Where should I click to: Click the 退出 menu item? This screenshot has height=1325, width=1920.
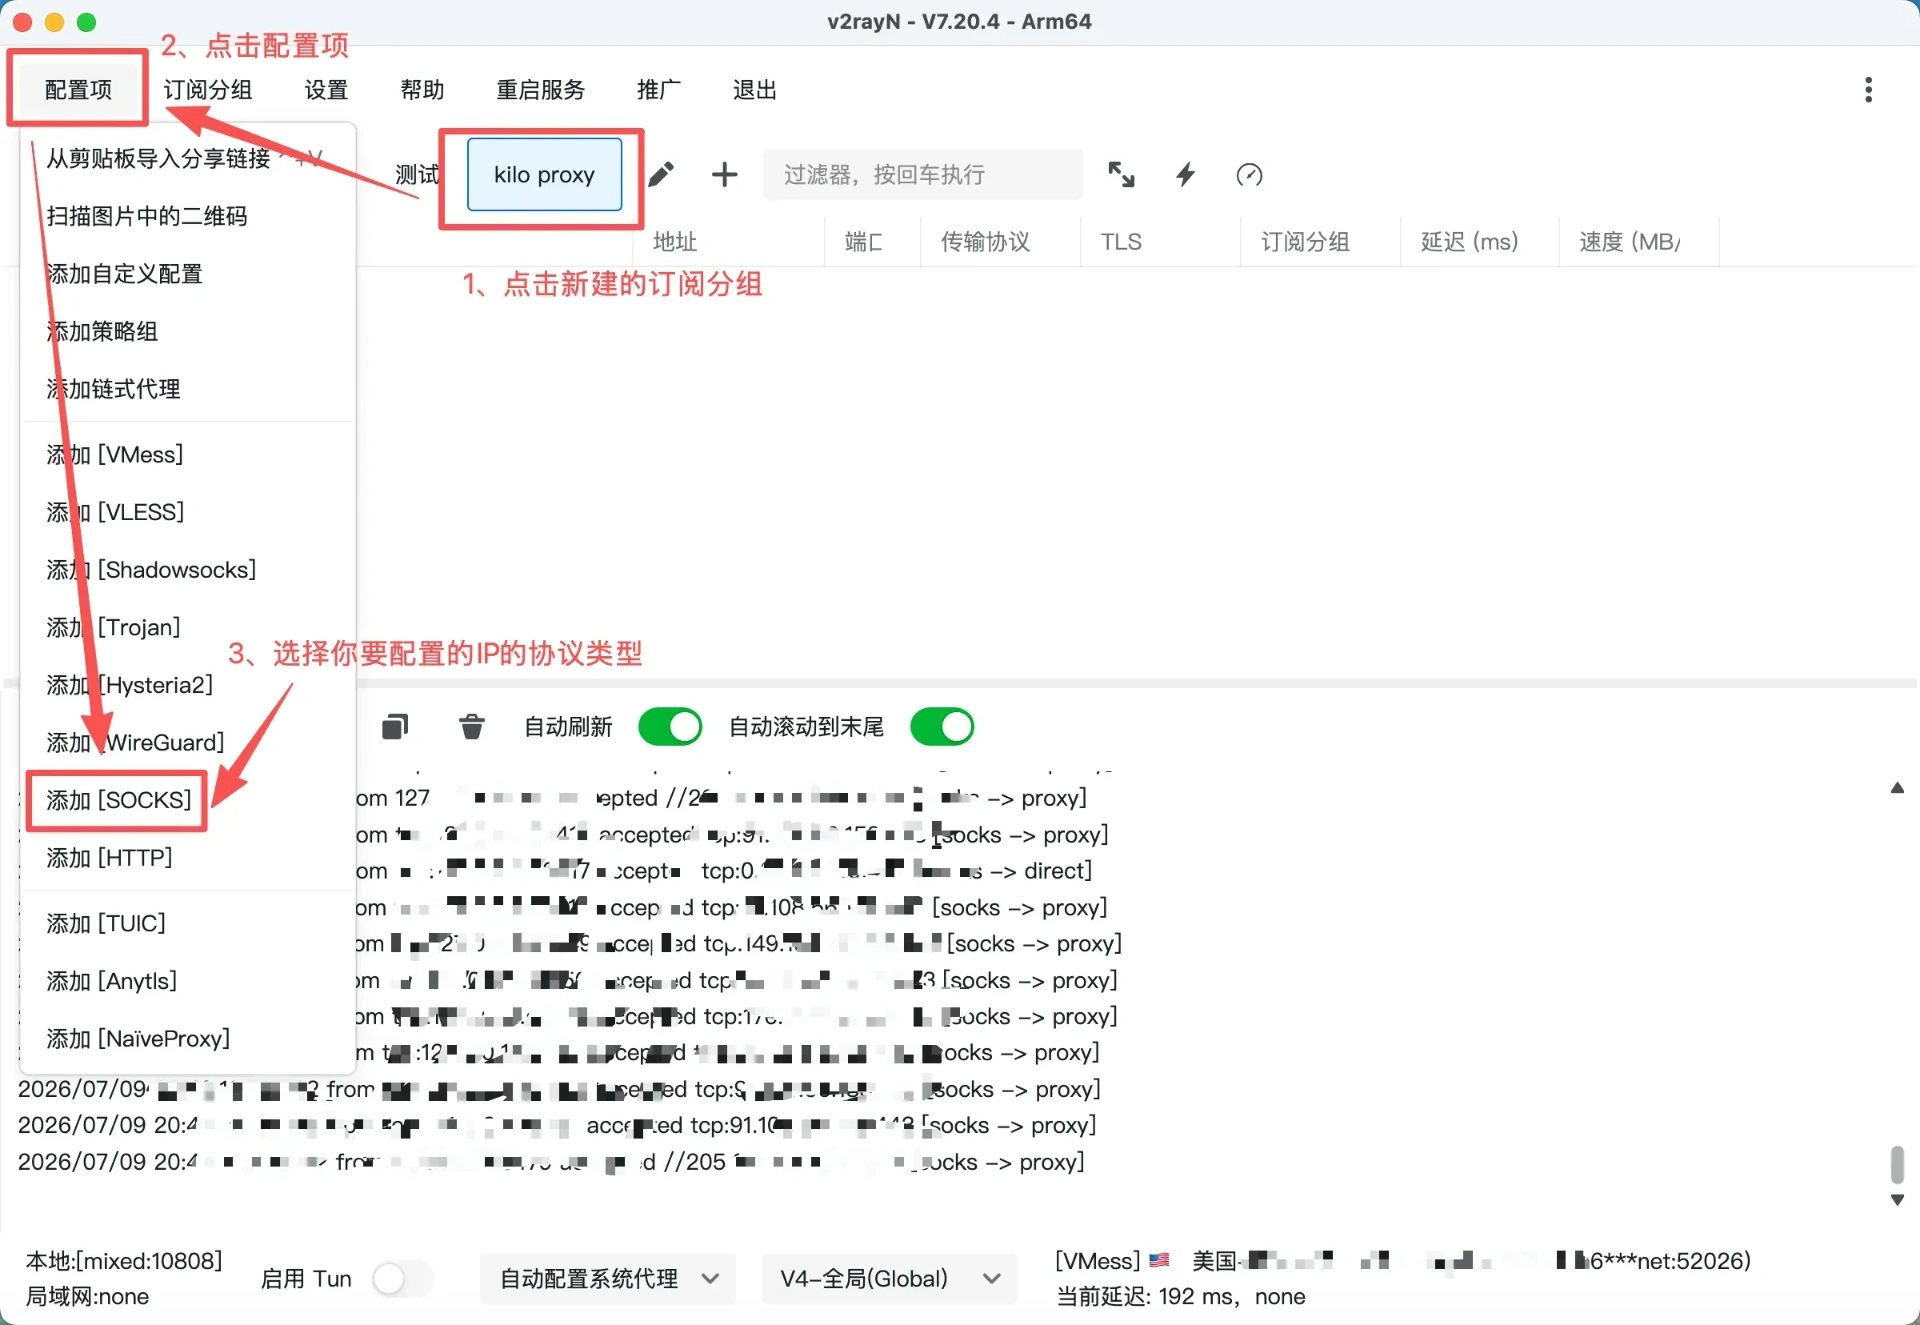[754, 90]
